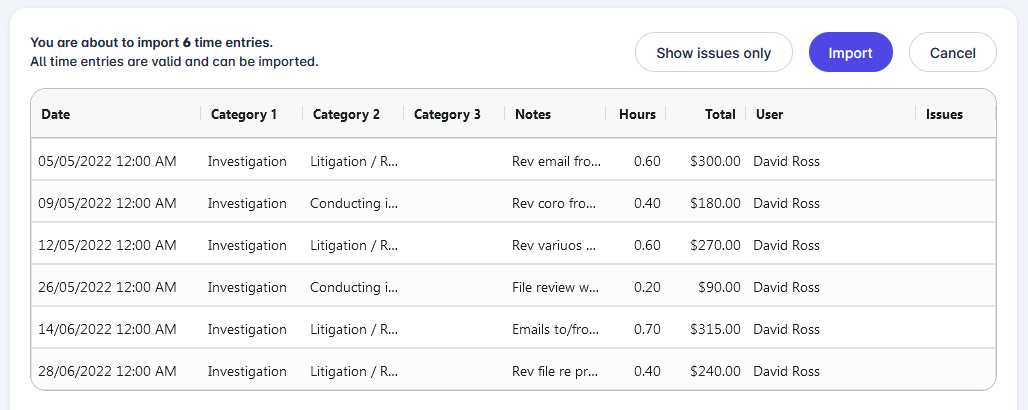Click the User column header
Viewport: 1028px width, 410px height.
pos(769,114)
